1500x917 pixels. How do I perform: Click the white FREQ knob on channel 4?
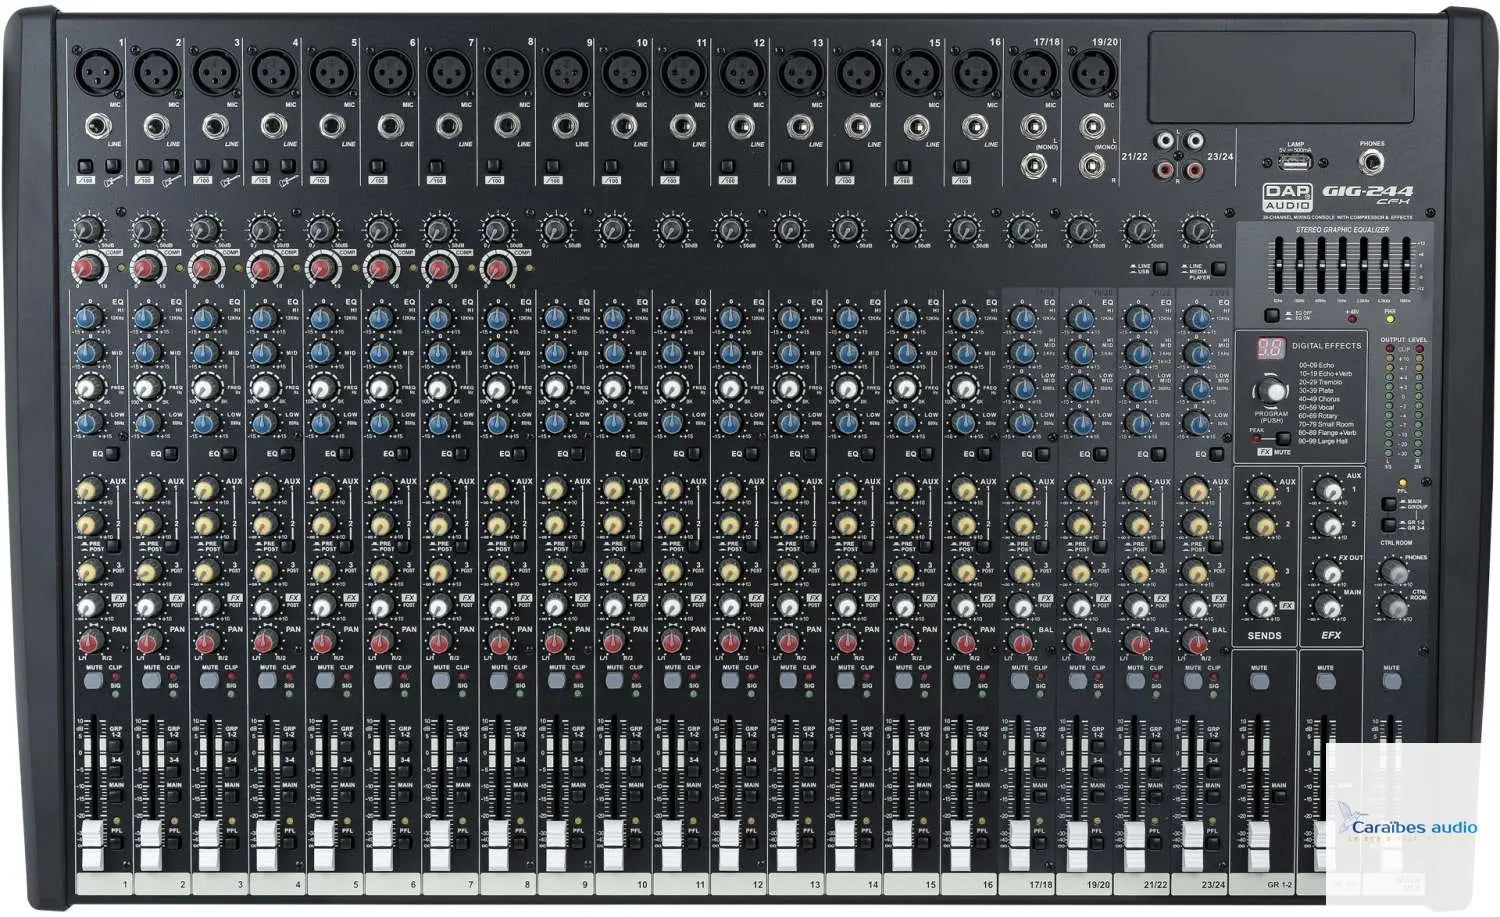click(263, 388)
